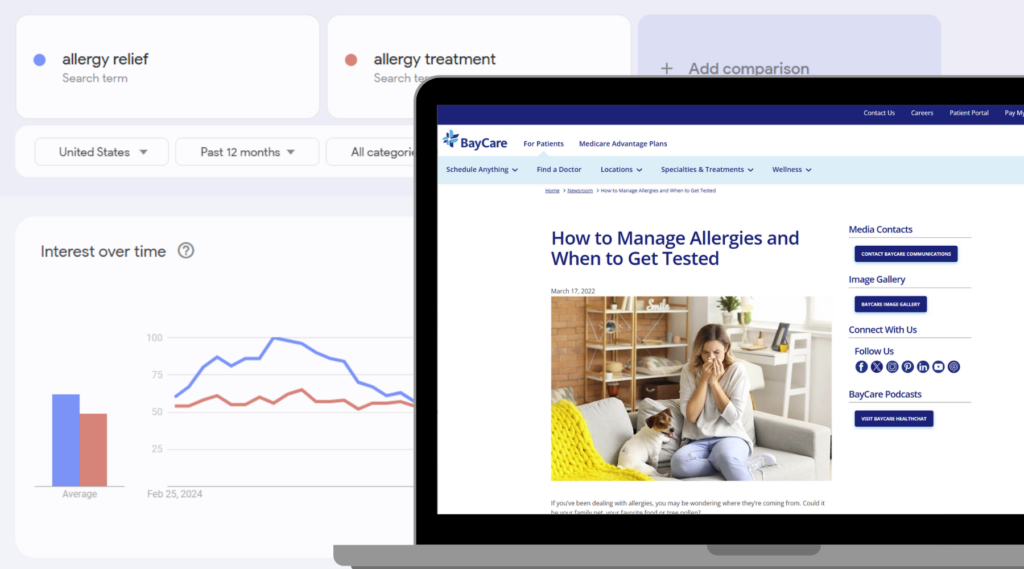Open United States region dropdown
This screenshot has height=569, width=1024.
click(x=102, y=152)
